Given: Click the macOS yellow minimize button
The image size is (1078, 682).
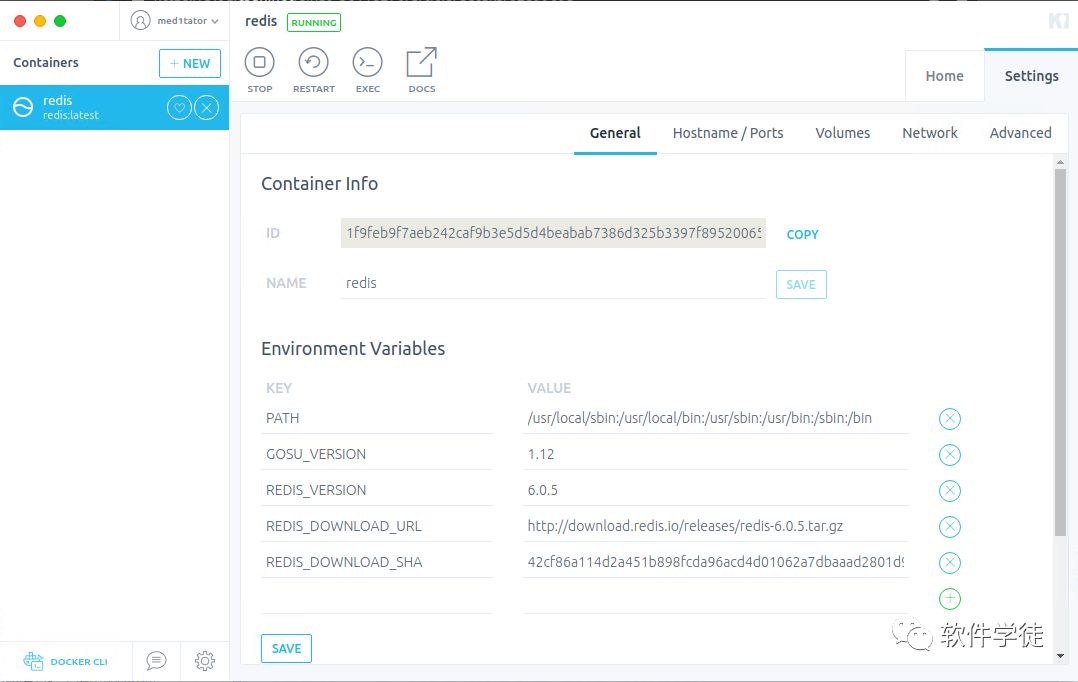Looking at the screenshot, I should [x=40, y=21].
